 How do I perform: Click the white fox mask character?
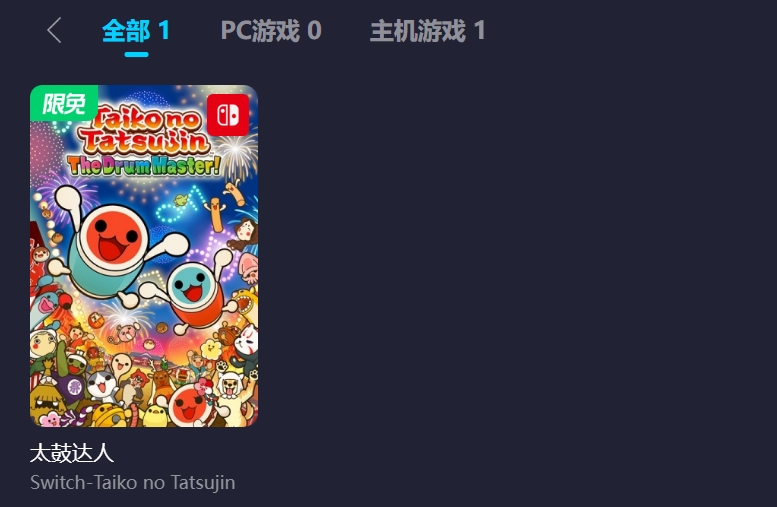coord(246,340)
